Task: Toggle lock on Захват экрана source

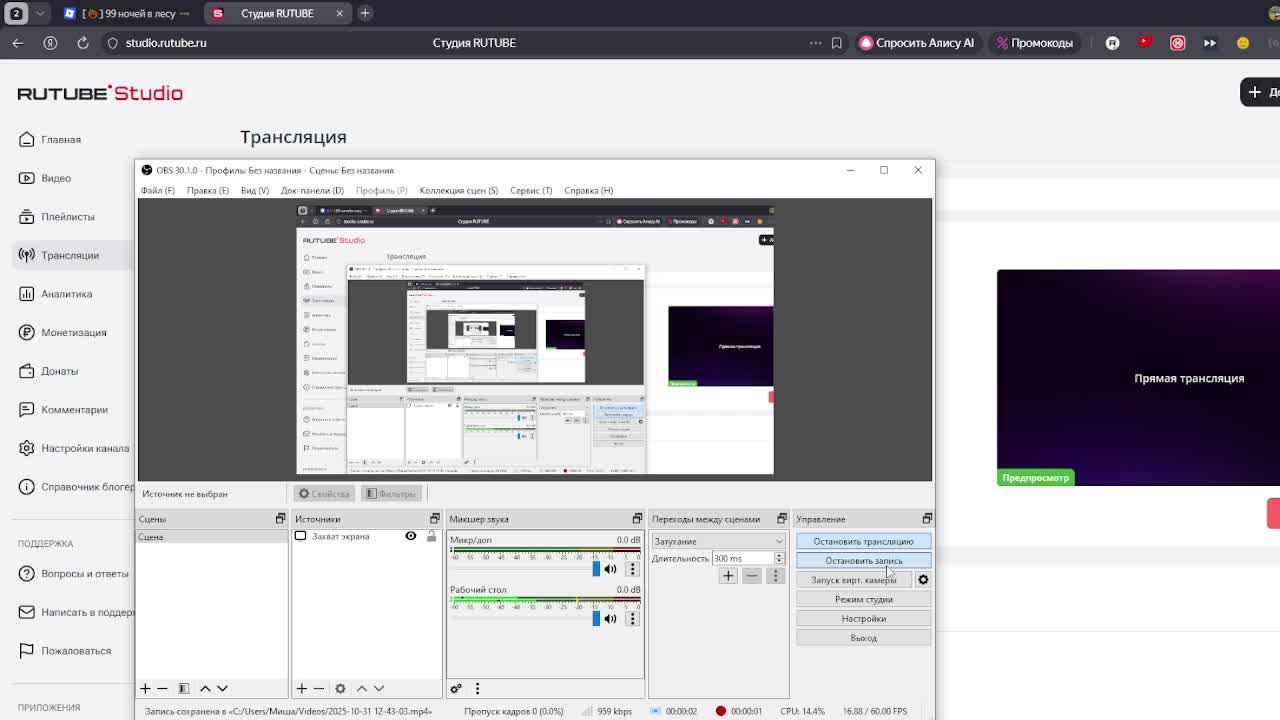Action: click(x=431, y=536)
